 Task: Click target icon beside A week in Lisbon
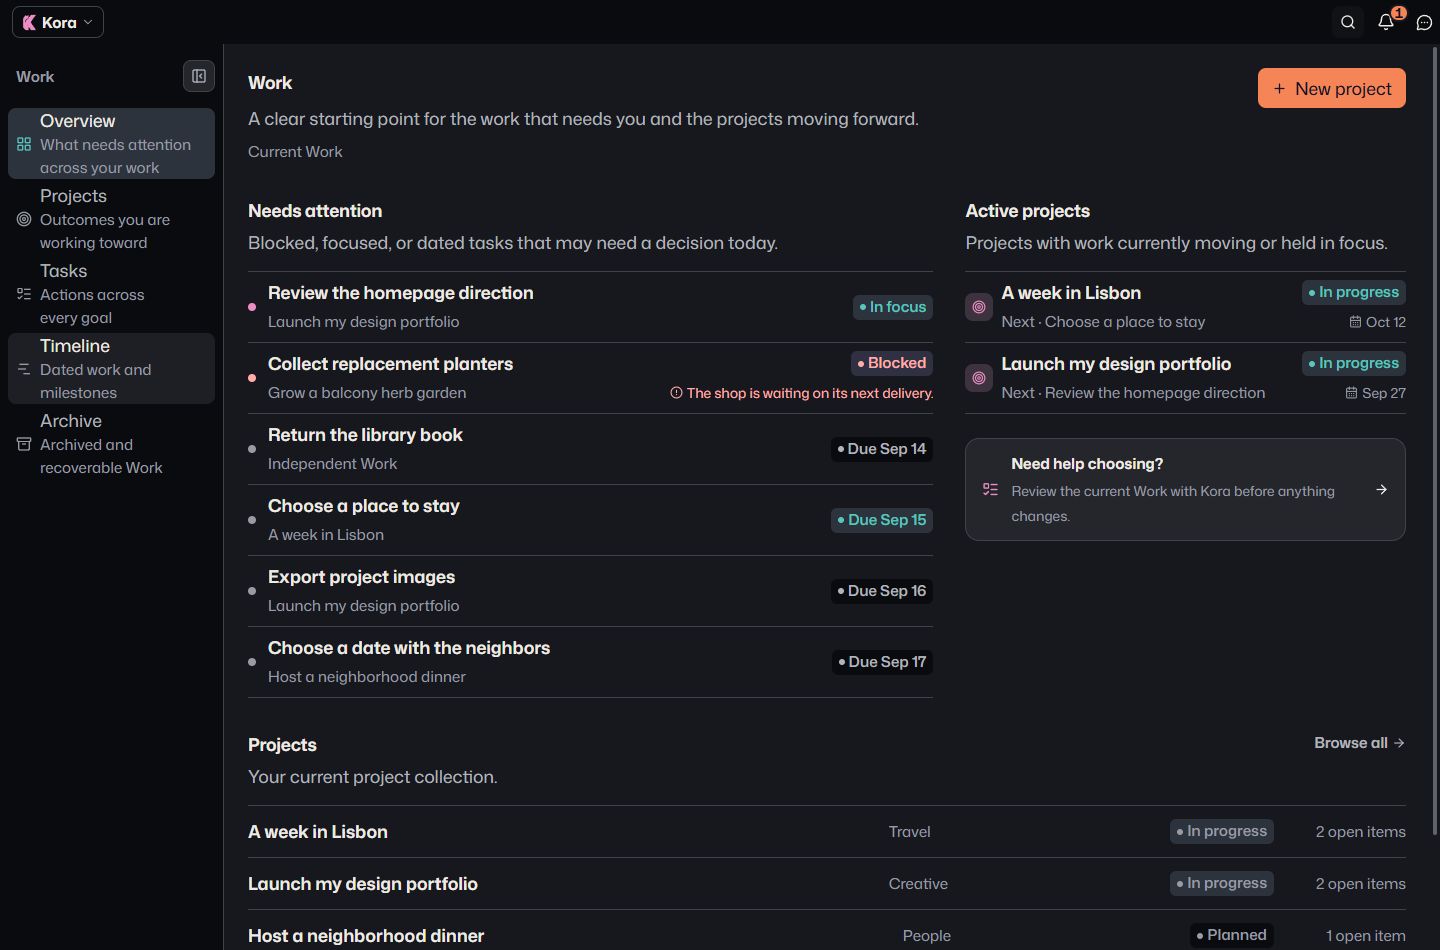979,307
